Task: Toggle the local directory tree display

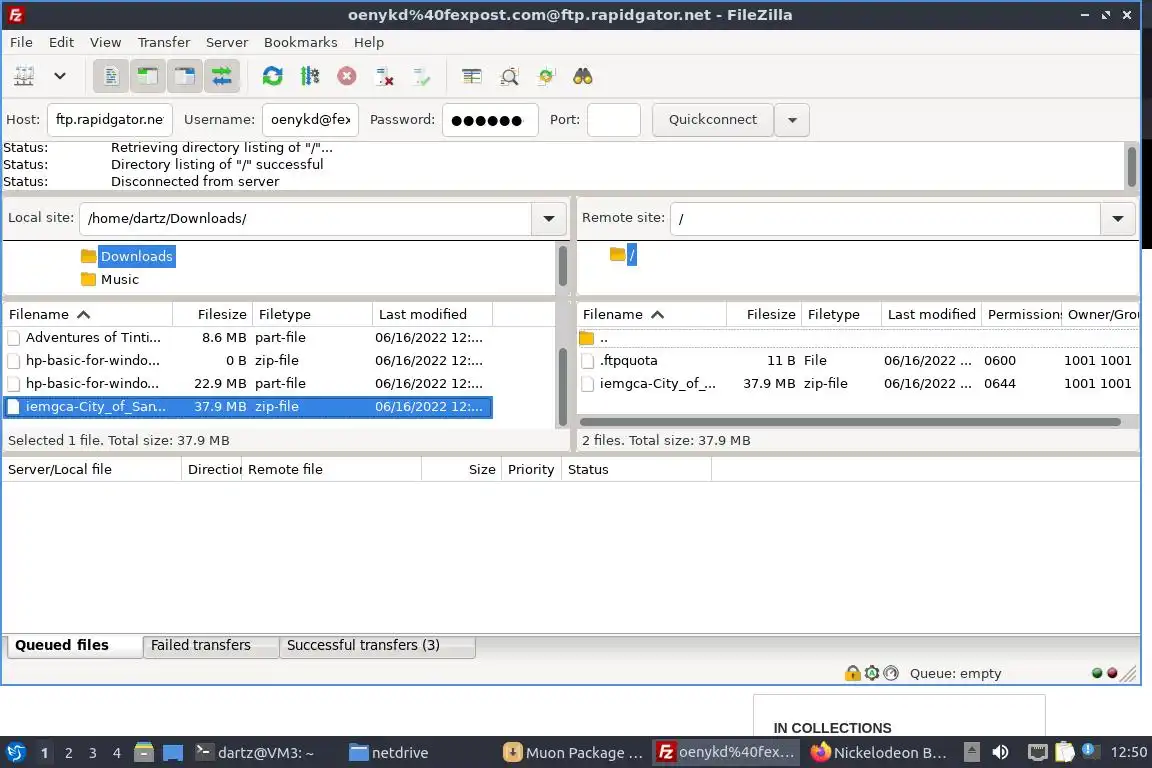Action: click(x=148, y=76)
